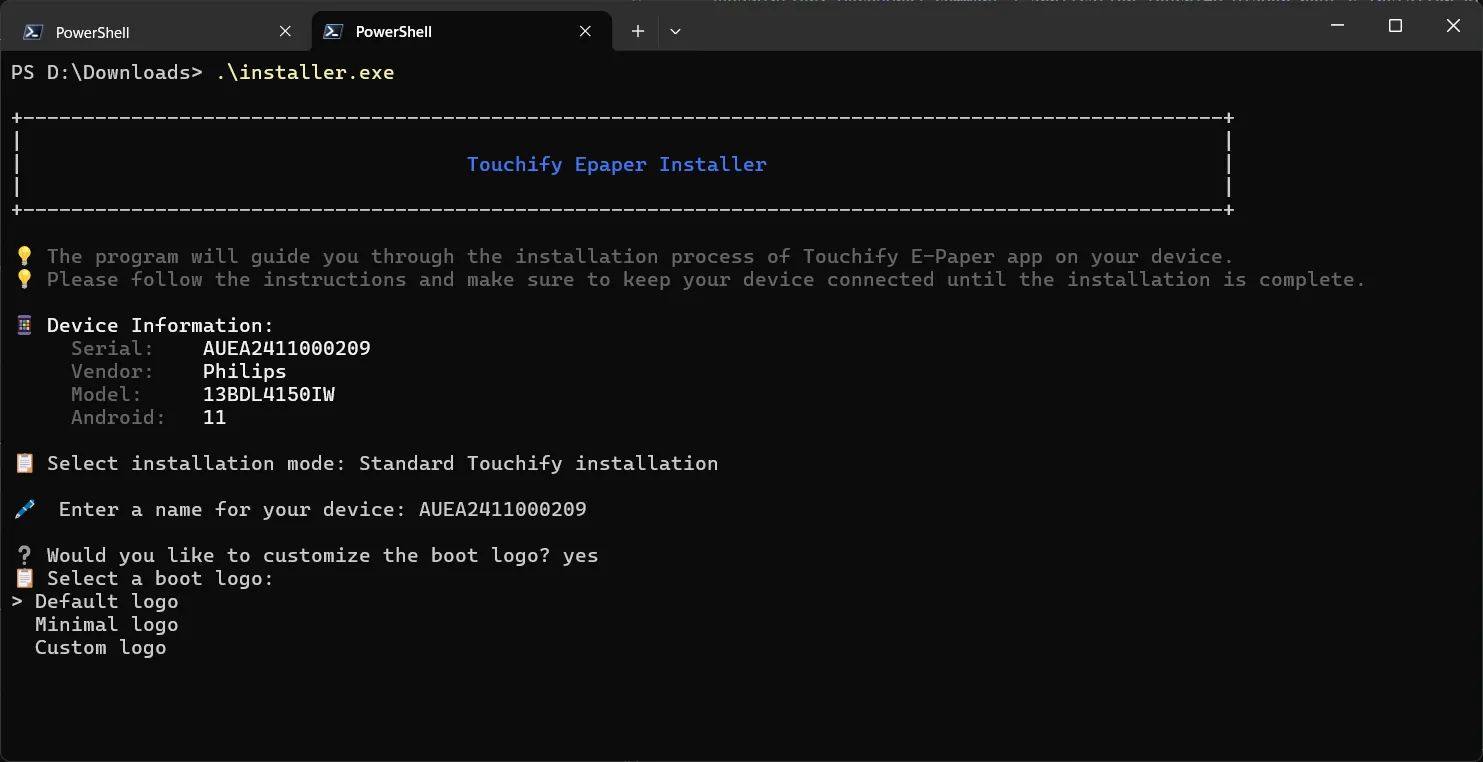Select the Default logo option
This screenshot has width=1483, height=762.
click(x=107, y=602)
